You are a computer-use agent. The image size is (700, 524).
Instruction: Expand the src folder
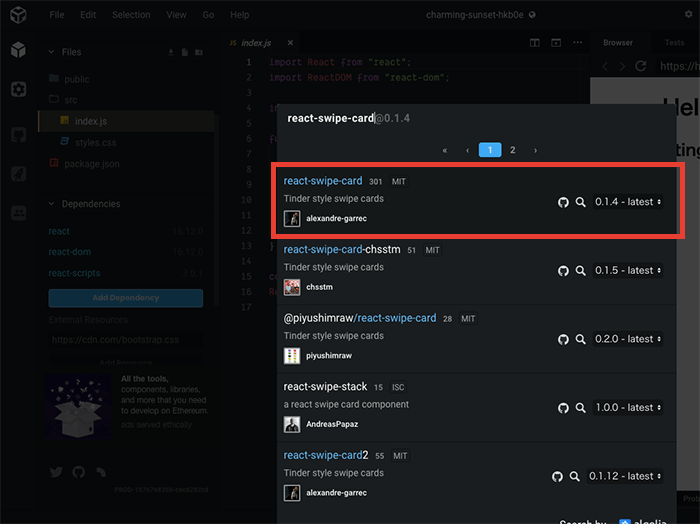point(63,100)
